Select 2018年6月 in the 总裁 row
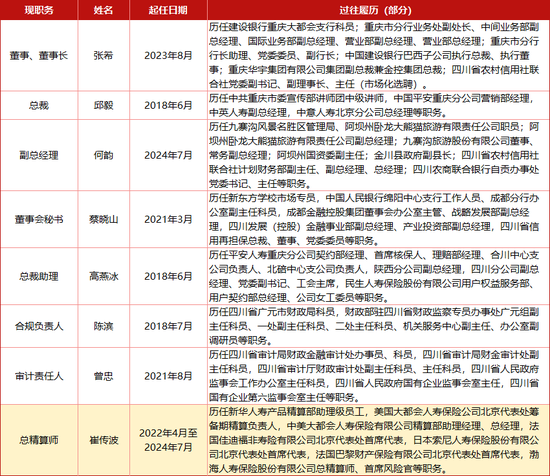Viewport: 550px width, 476px height. [x=168, y=105]
